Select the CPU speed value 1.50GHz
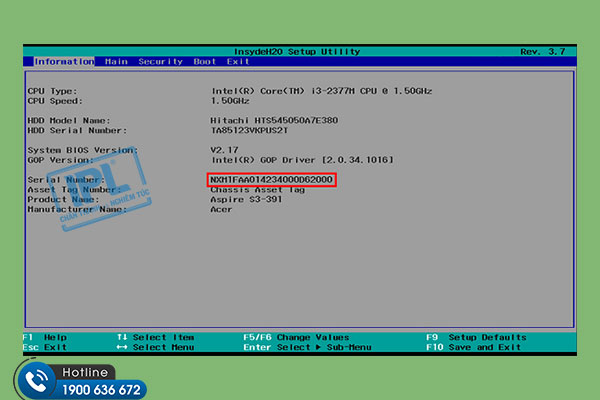Viewport: 600px width, 400px height. coord(230,101)
